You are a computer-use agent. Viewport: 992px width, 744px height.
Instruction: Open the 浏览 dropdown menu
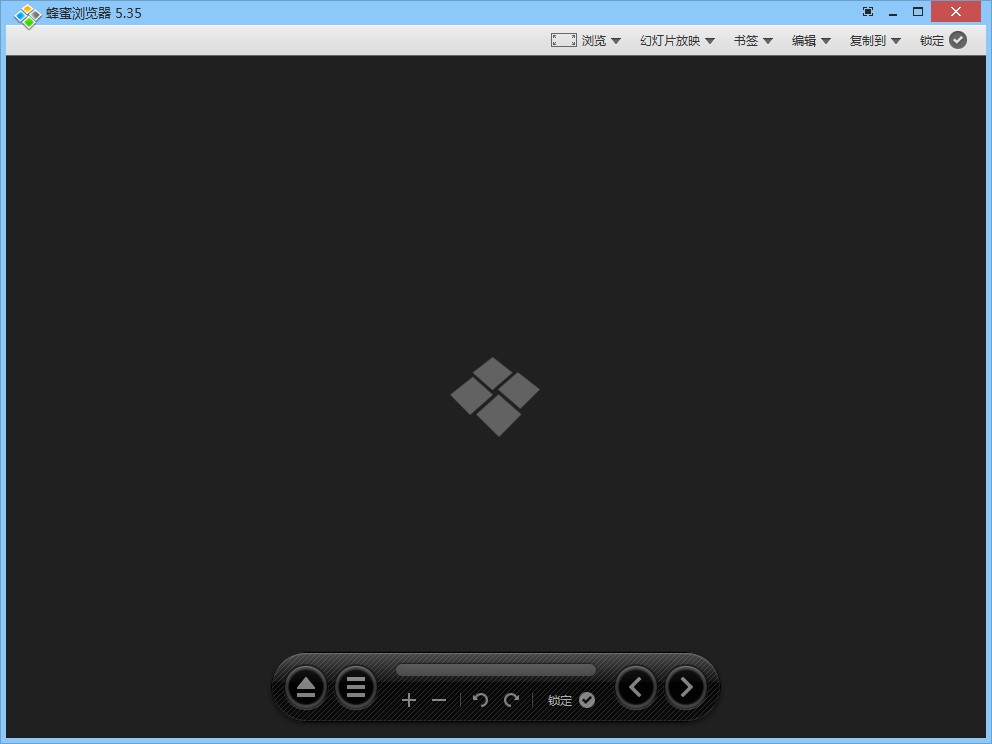pyautogui.click(x=597, y=40)
